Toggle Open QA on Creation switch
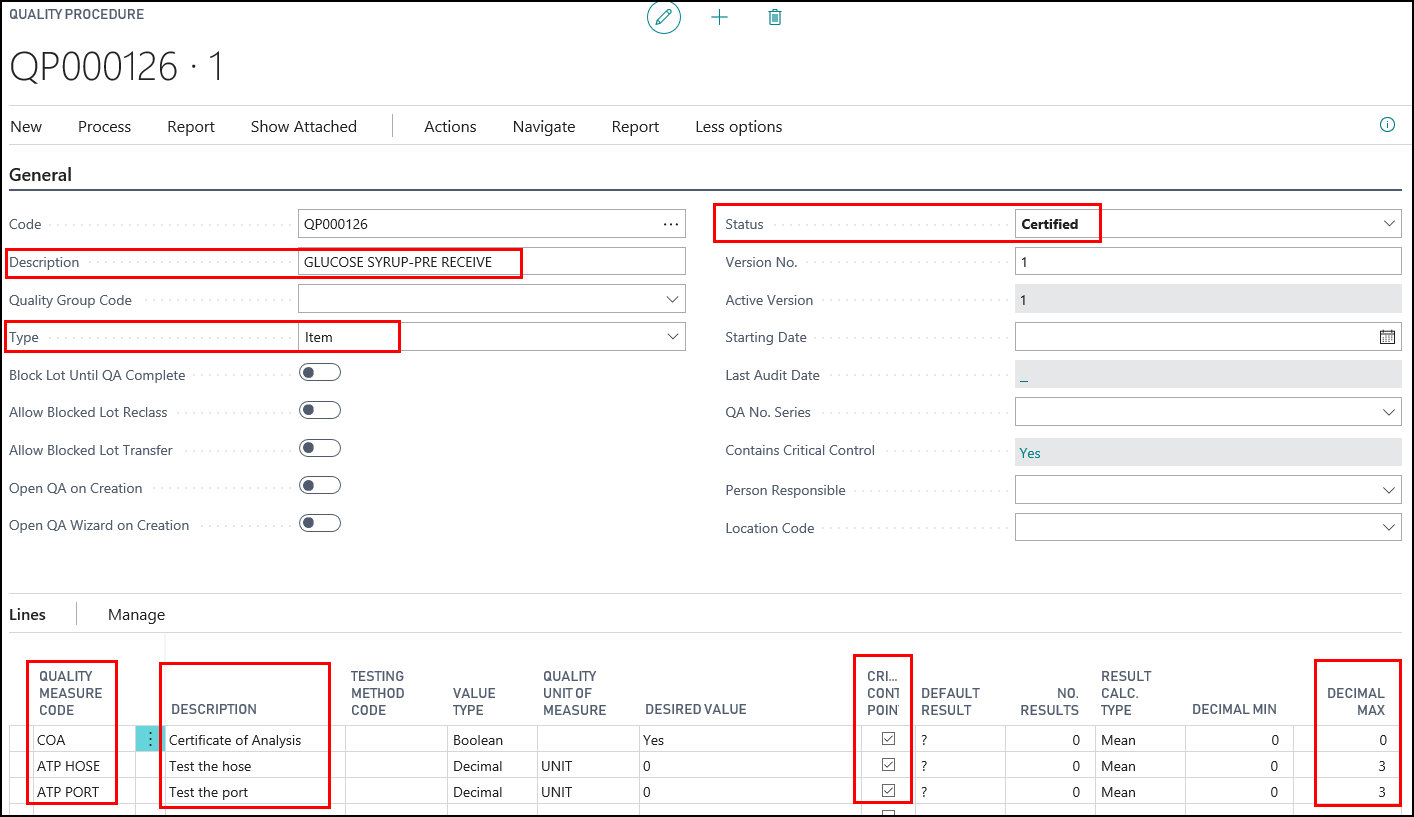 [320, 486]
